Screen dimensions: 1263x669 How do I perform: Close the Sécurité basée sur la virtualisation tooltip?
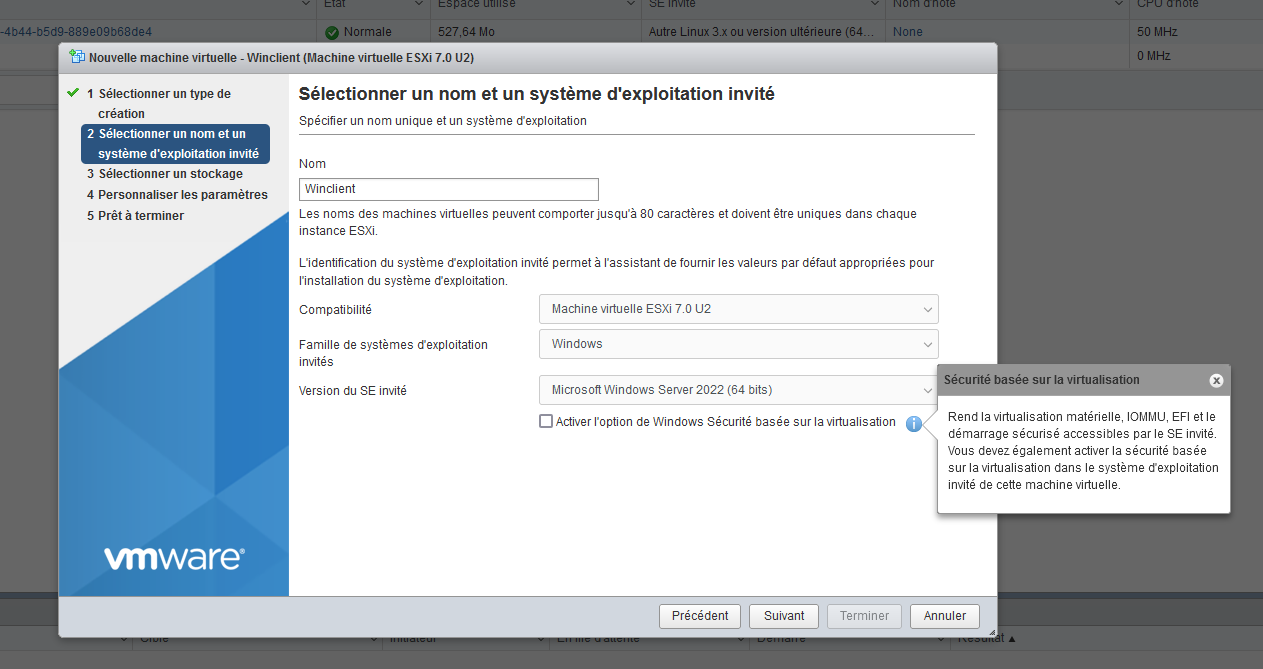click(x=1216, y=380)
